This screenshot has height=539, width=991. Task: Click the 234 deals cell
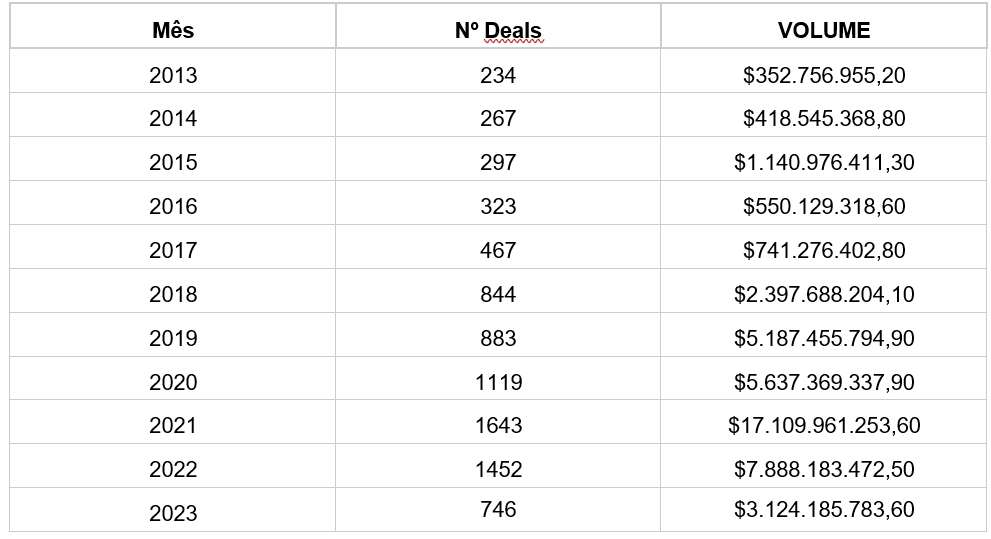[498, 75]
